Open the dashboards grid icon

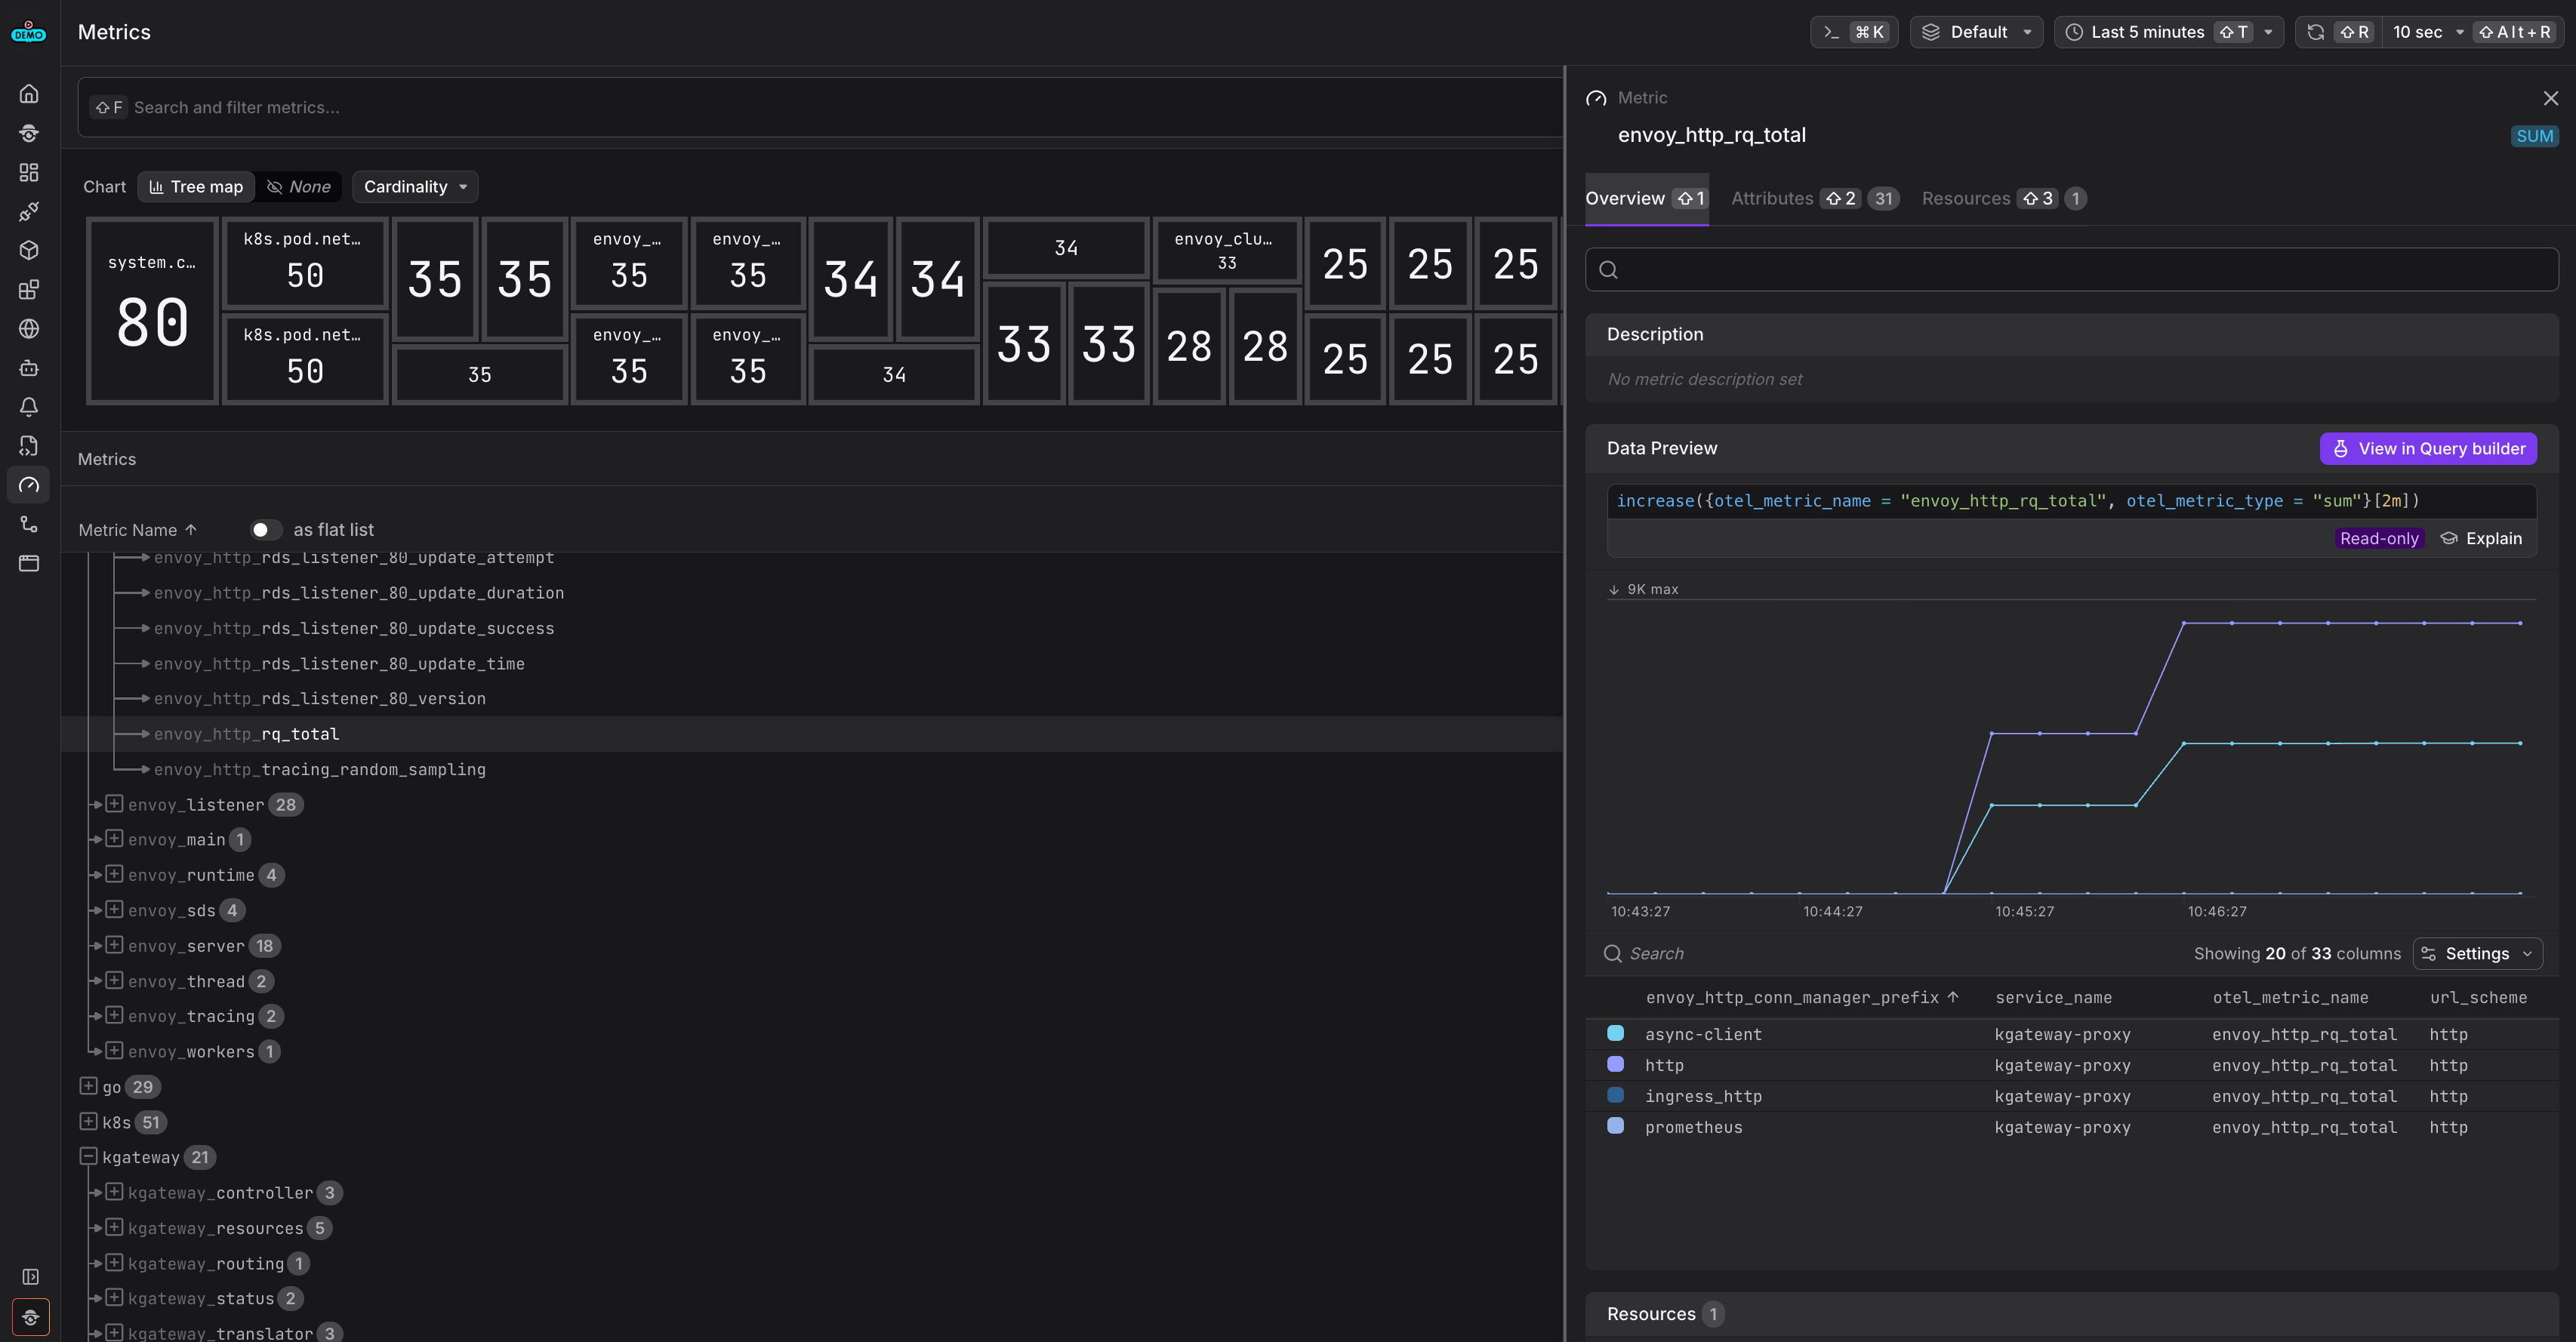tap(29, 172)
